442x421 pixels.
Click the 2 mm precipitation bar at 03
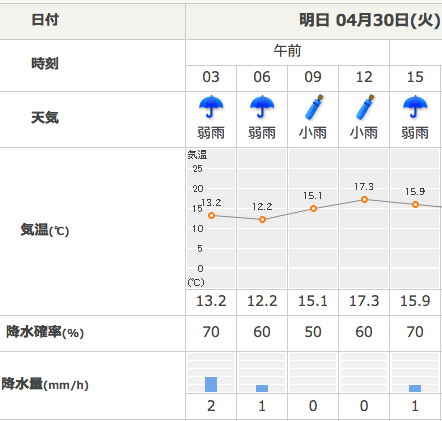[x=211, y=384]
